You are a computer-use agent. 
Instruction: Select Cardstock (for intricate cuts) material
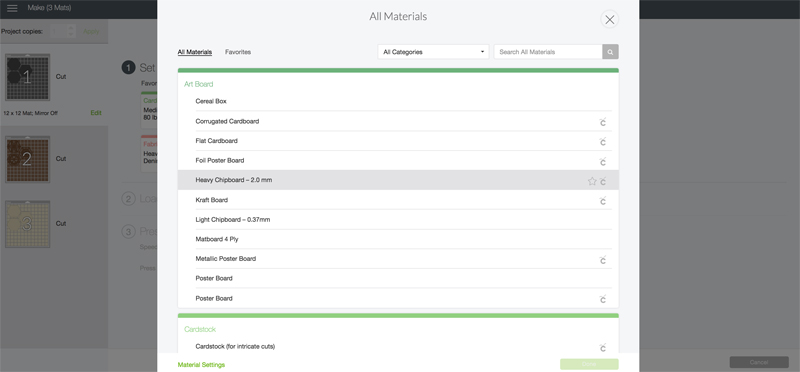click(x=398, y=346)
